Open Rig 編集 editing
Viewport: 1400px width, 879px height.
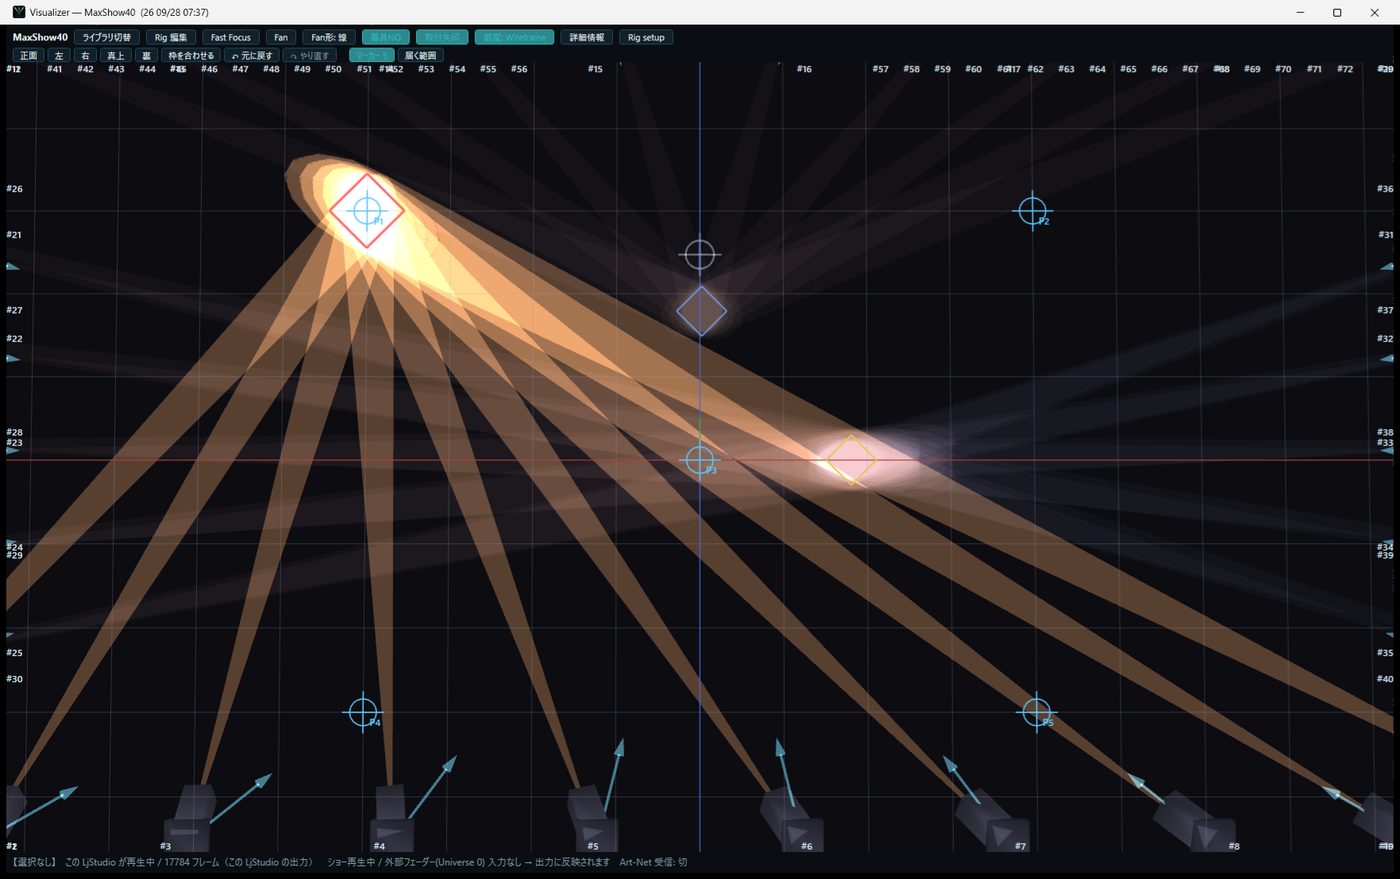tap(171, 37)
